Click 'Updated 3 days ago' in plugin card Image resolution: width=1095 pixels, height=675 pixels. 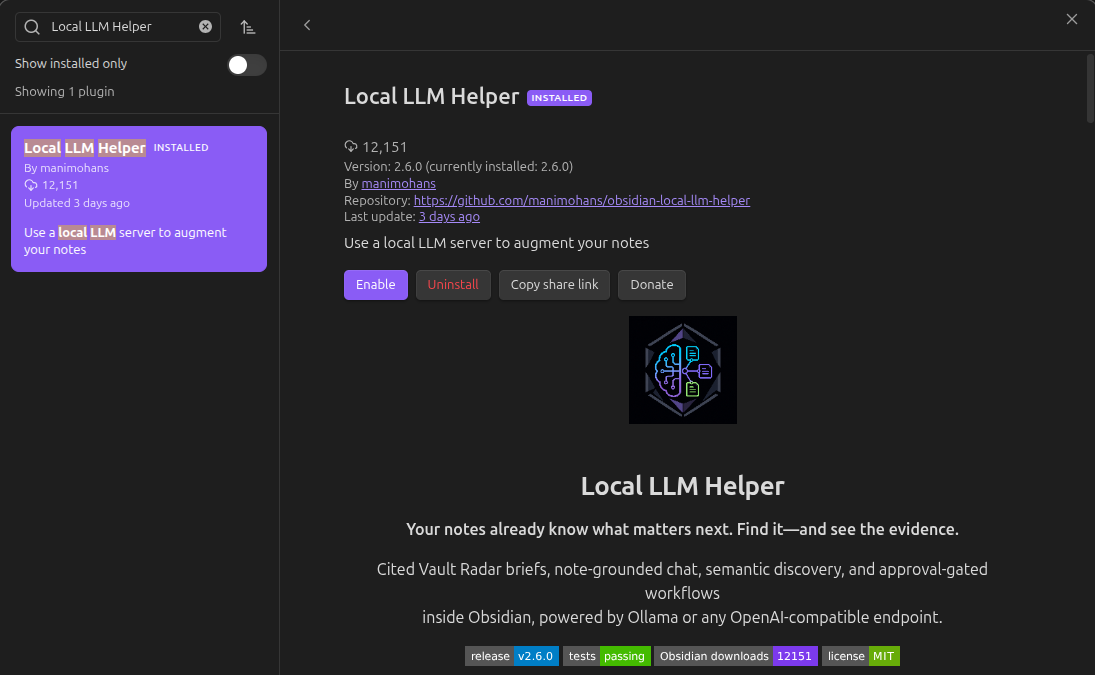pyautogui.click(x=77, y=203)
